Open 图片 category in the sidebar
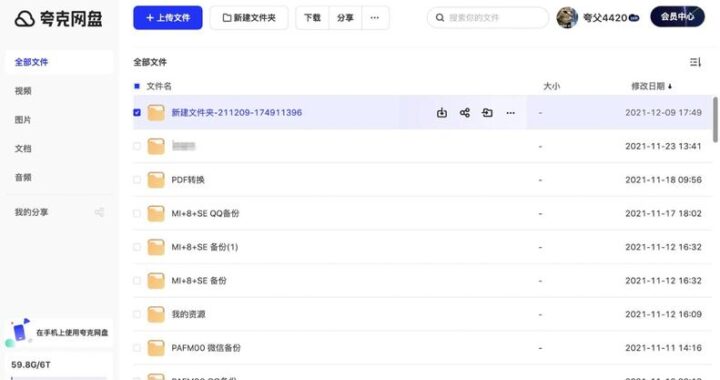Screen dimensions: 720x380 coord(23,120)
